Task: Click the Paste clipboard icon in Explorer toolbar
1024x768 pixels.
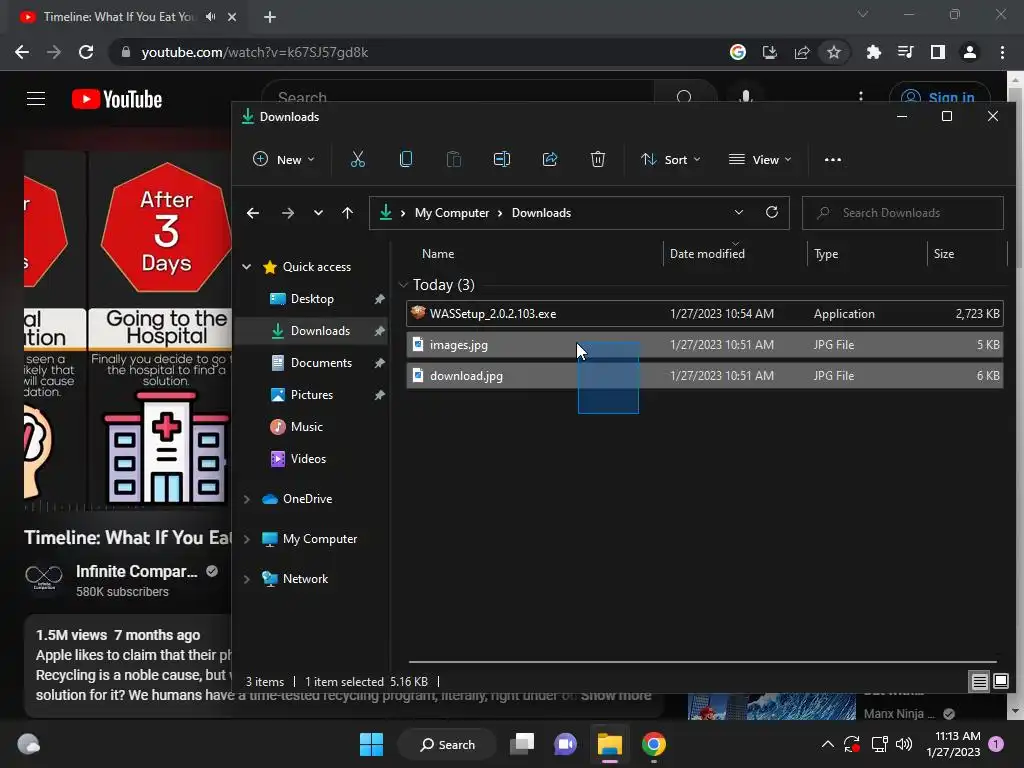Action: (x=453, y=159)
